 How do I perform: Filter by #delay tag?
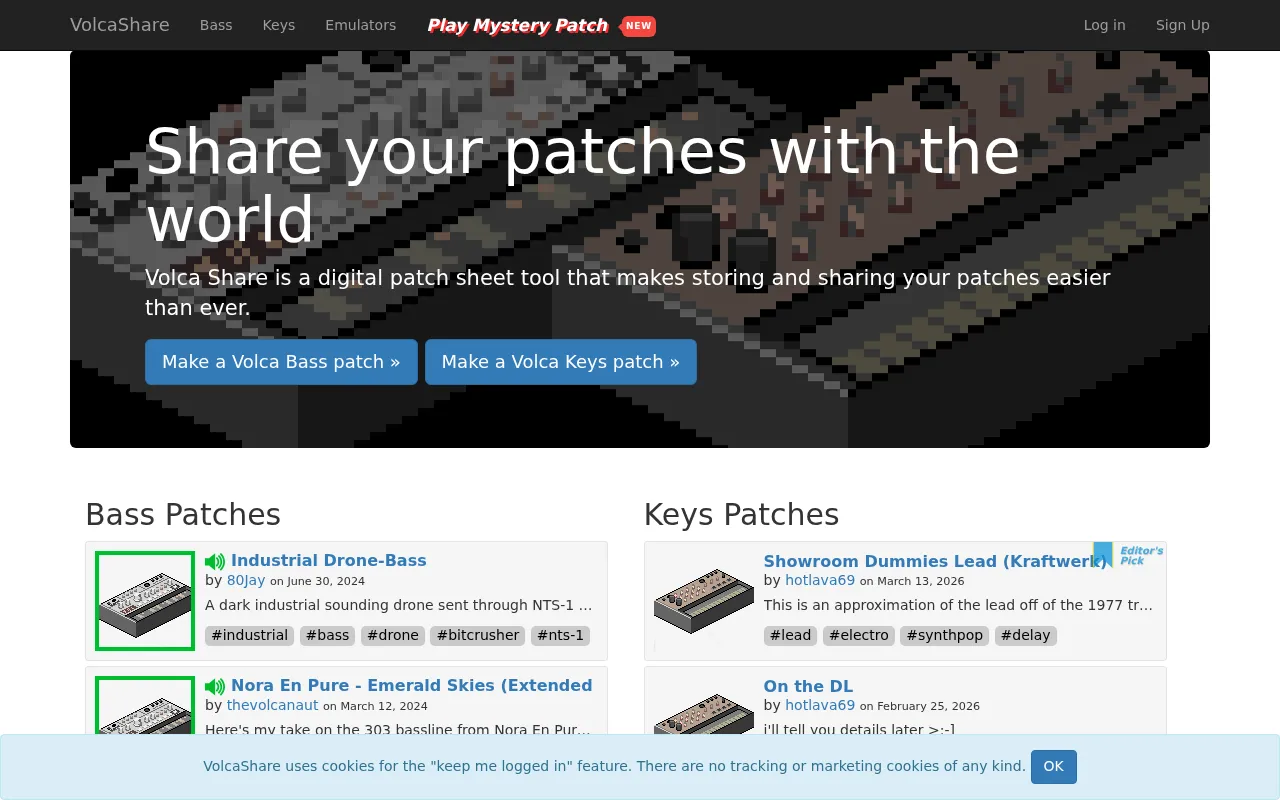(x=1025, y=635)
